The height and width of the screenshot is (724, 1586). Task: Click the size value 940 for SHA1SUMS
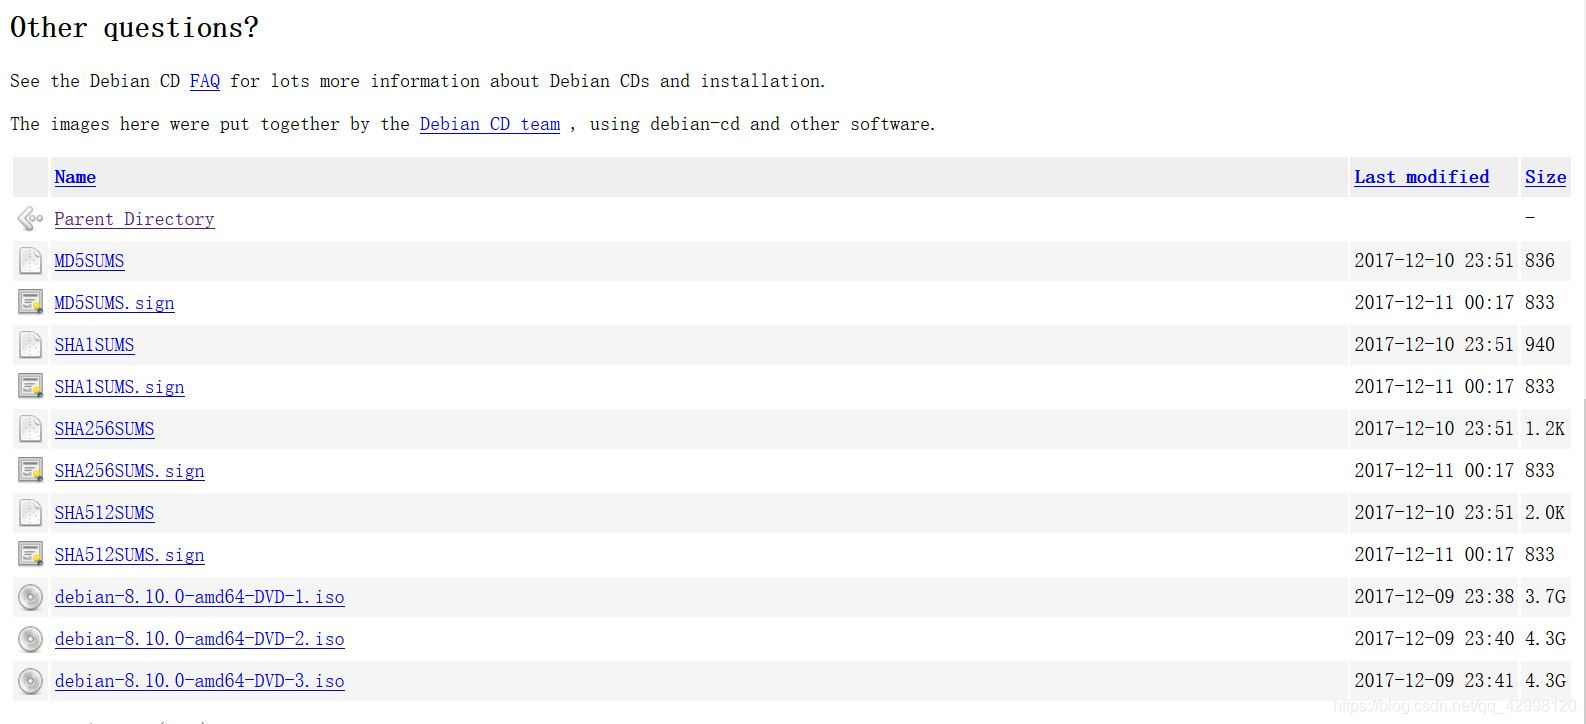point(1540,345)
